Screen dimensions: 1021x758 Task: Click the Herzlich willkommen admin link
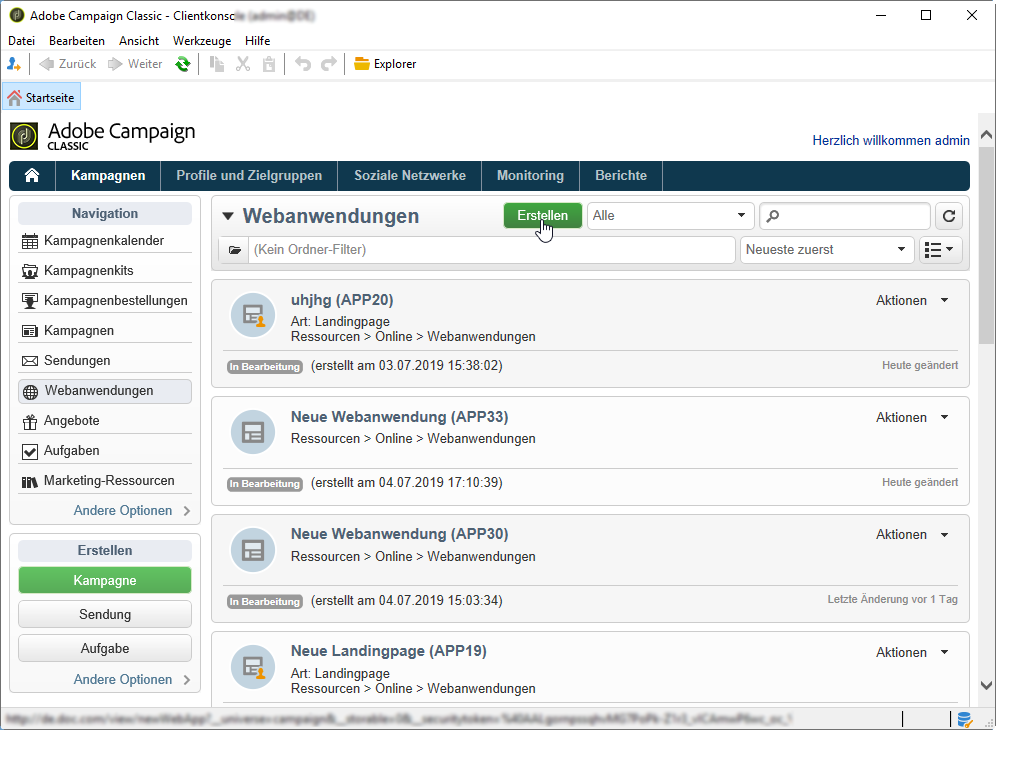(891, 140)
